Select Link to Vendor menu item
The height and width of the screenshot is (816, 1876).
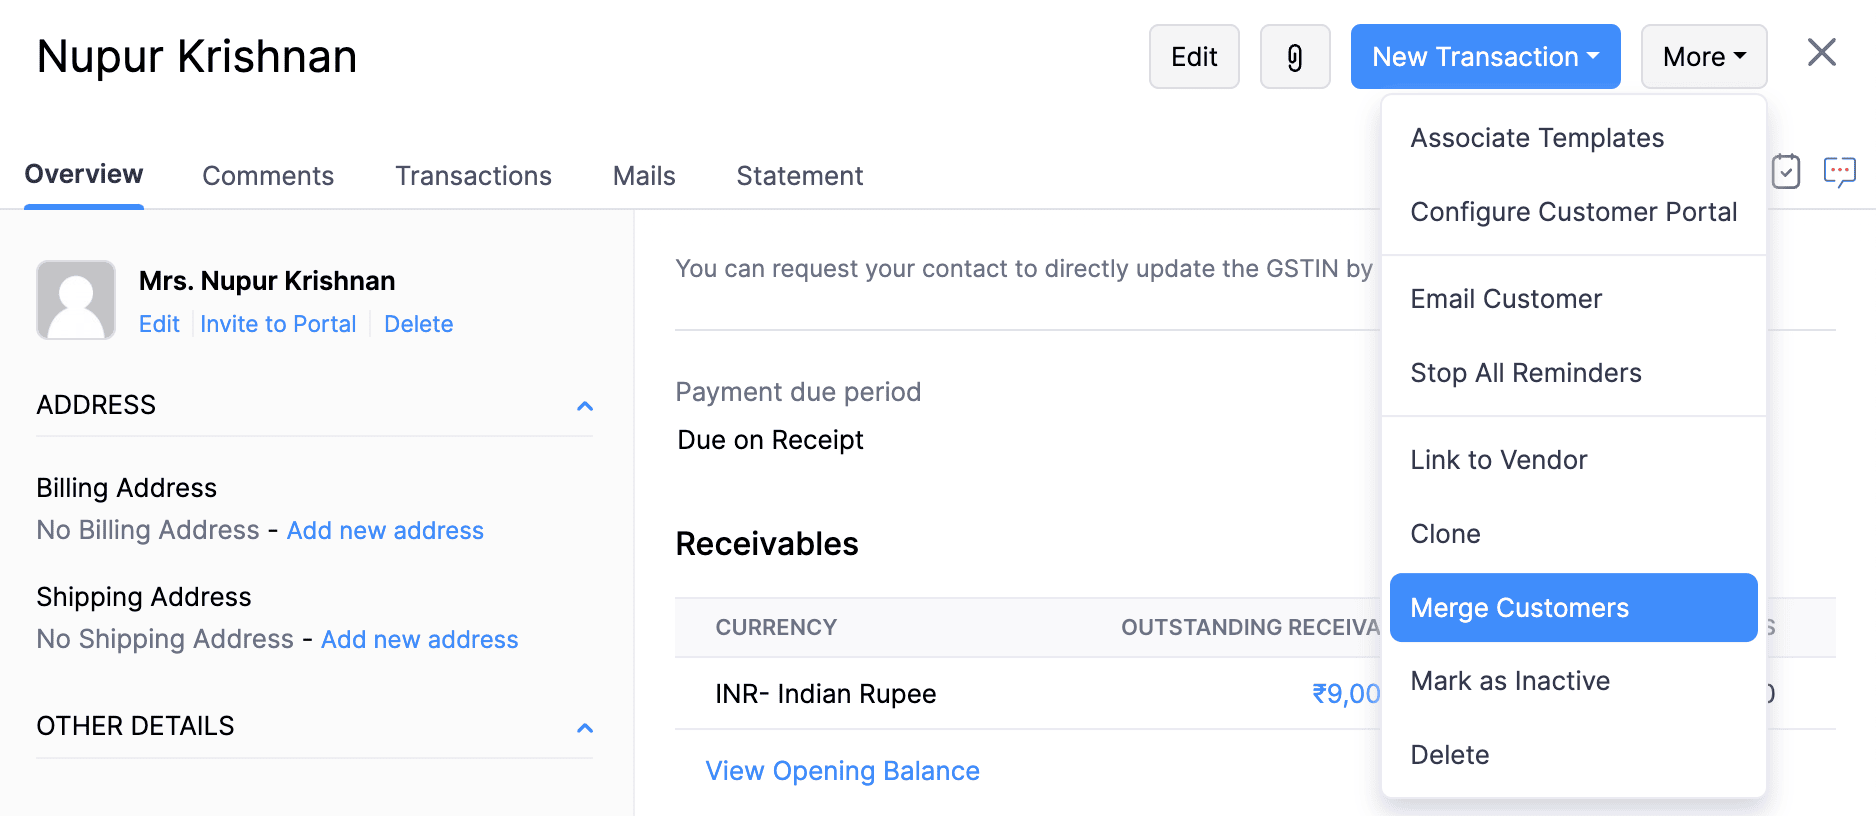1498,460
